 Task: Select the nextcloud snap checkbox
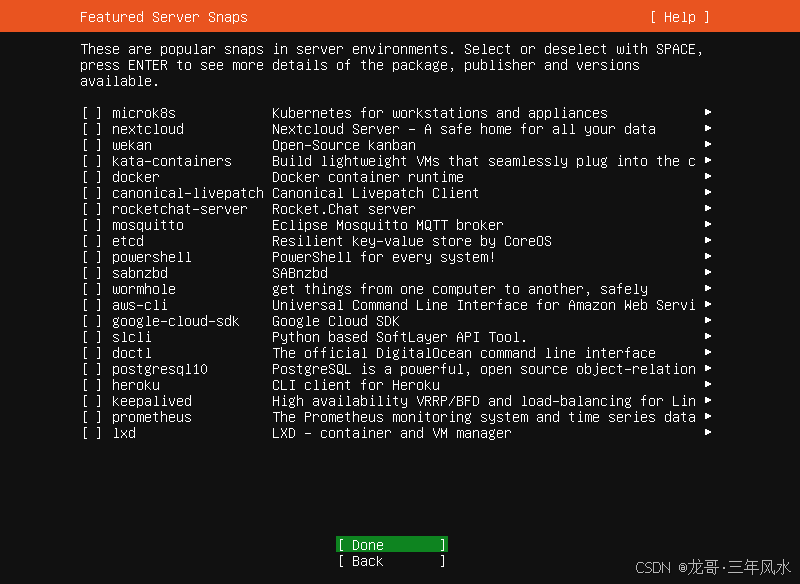click(92, 129)
